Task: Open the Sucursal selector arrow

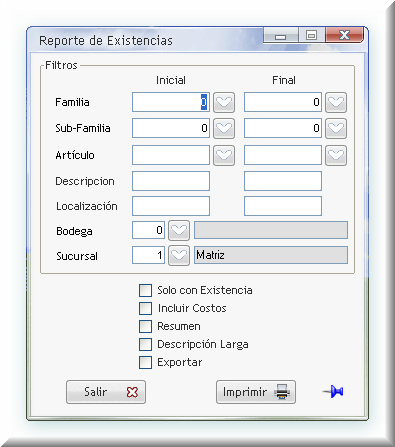Action: [x=179, y=255]
